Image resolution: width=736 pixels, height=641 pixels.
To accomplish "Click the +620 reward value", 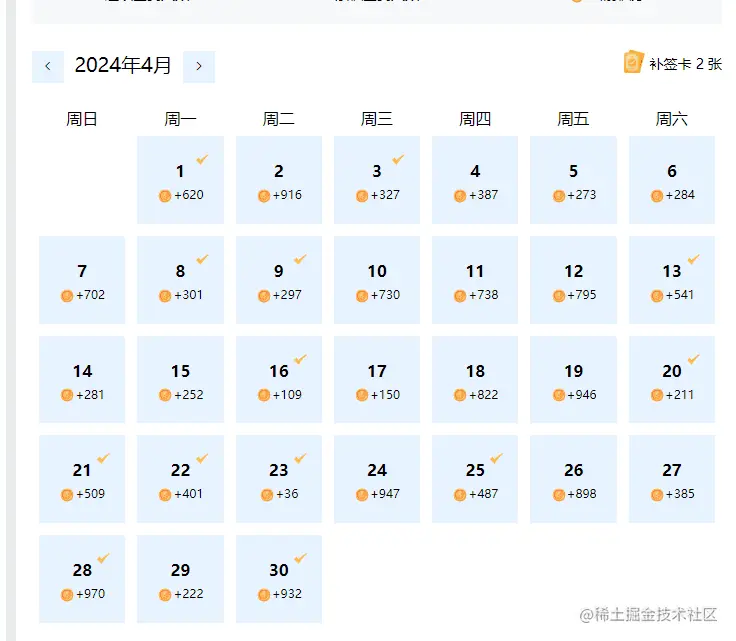I will click(x=189, y=195).
